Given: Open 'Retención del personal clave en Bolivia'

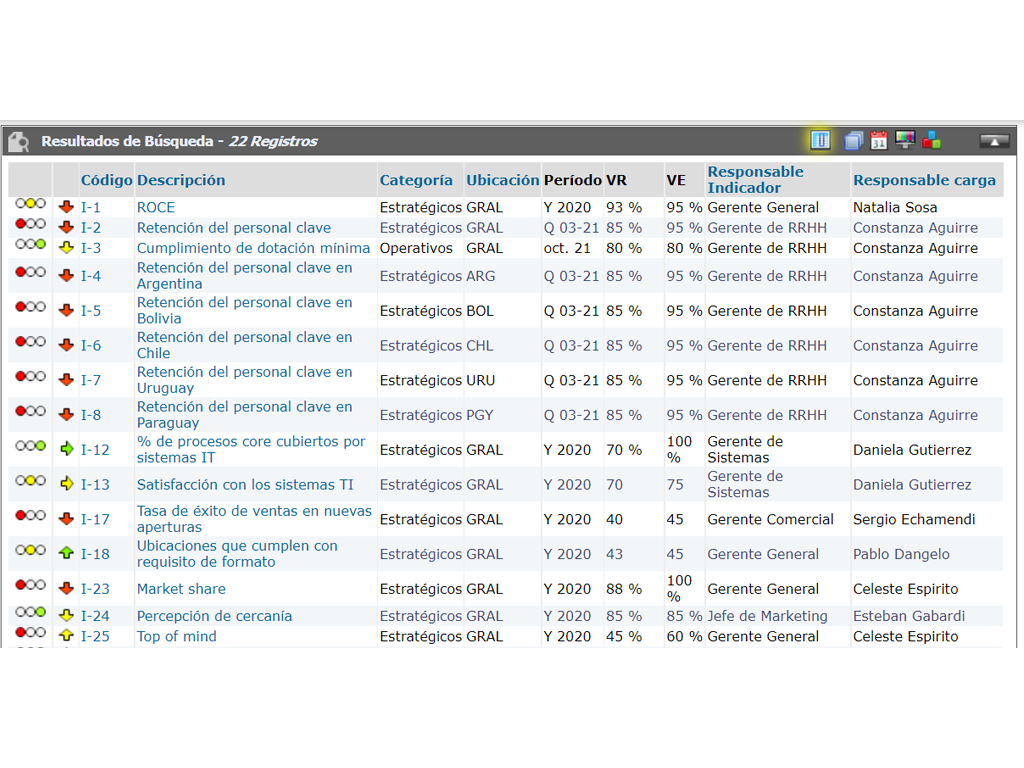Looking at the screenshot, I should 244,310.
